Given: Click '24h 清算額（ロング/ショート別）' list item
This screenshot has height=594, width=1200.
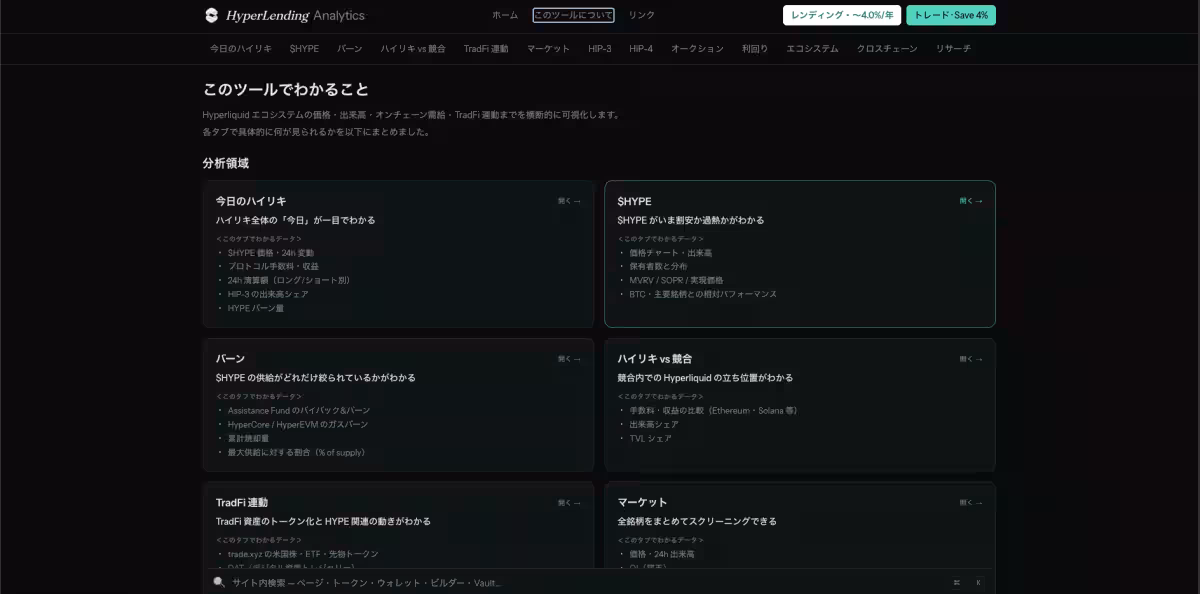Looking at the screenshot, I should pos(289,281).
